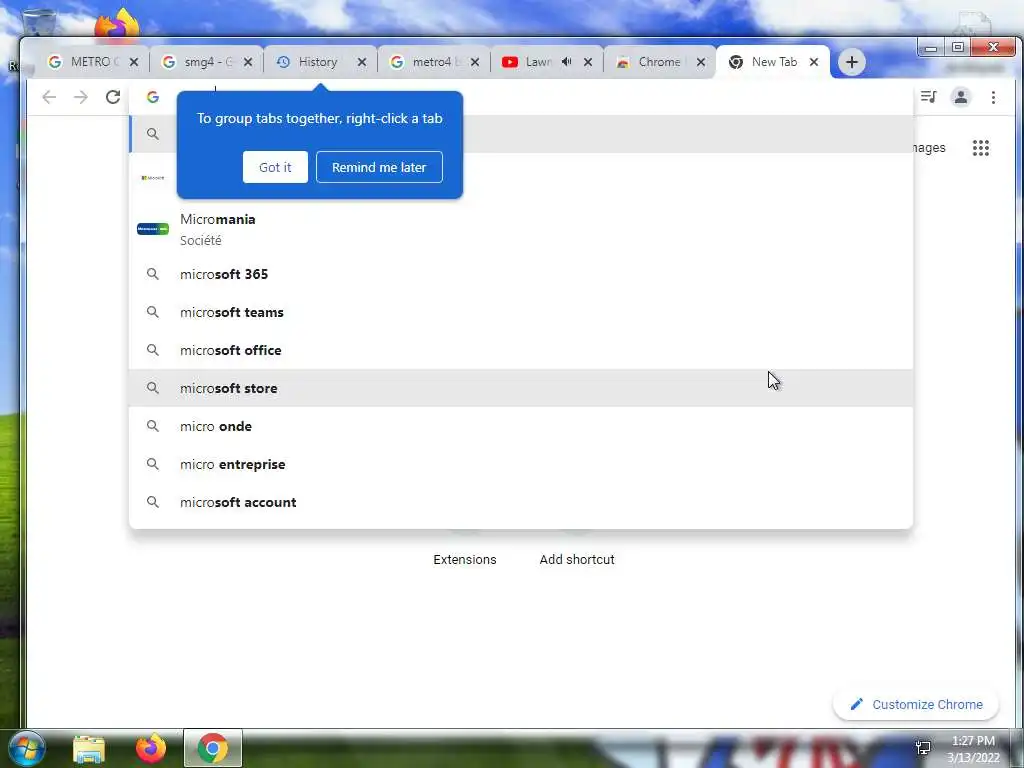Open the Google apps grid icon
Viewport: 1024px width, 768px height.
[980, 148]
